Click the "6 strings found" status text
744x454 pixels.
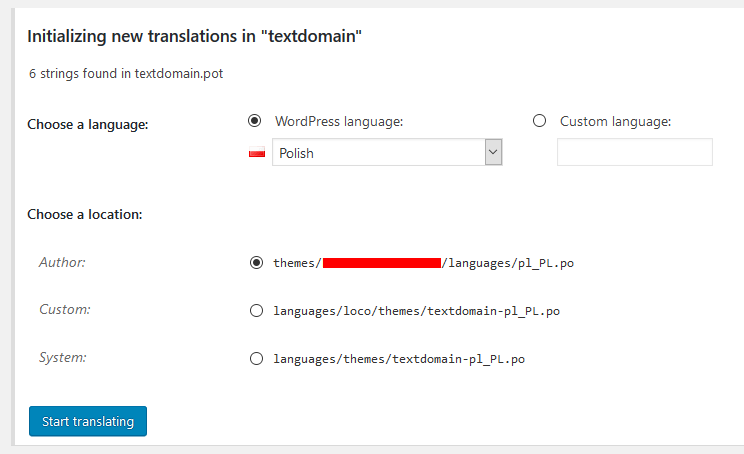click(x=131, y=73)
